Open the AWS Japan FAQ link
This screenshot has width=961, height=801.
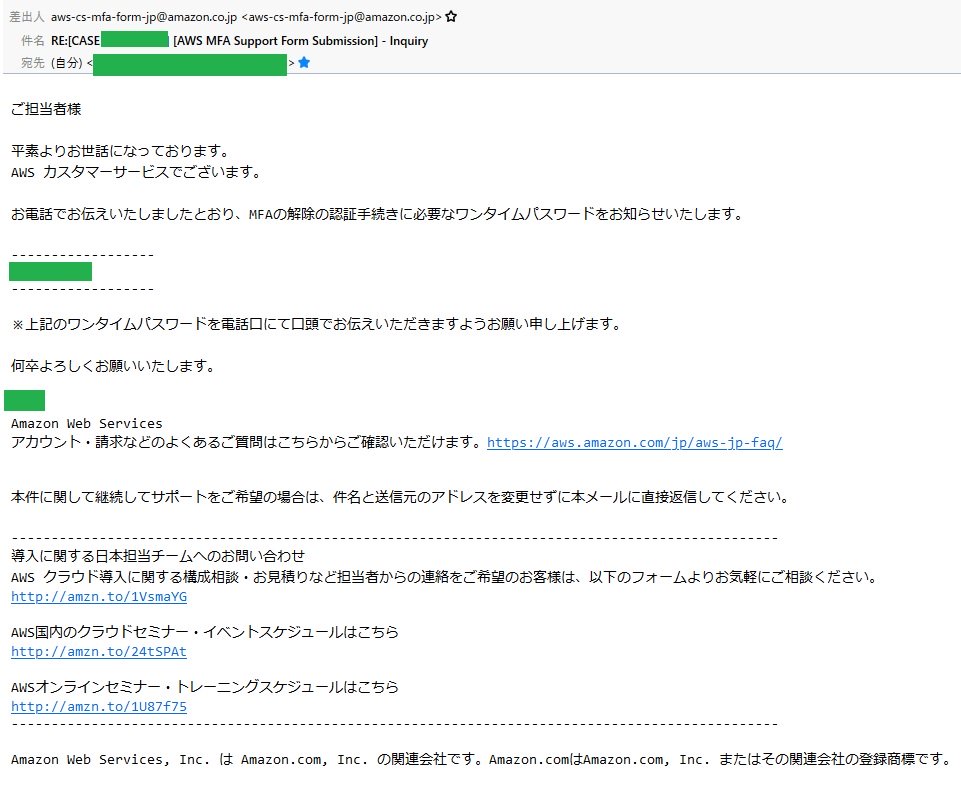[634, 442]
